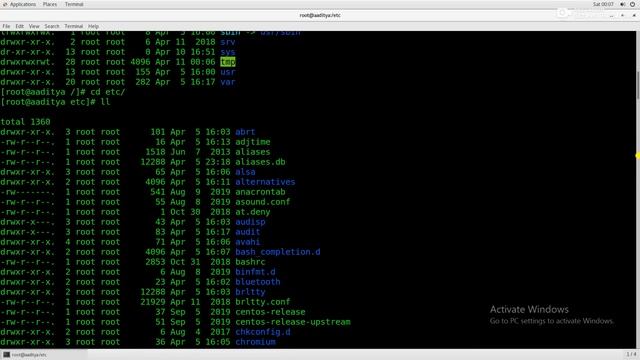The width and height of the screenshot is (640, 360).
Task: Minimize the terminal window
Action: point(611,15)
